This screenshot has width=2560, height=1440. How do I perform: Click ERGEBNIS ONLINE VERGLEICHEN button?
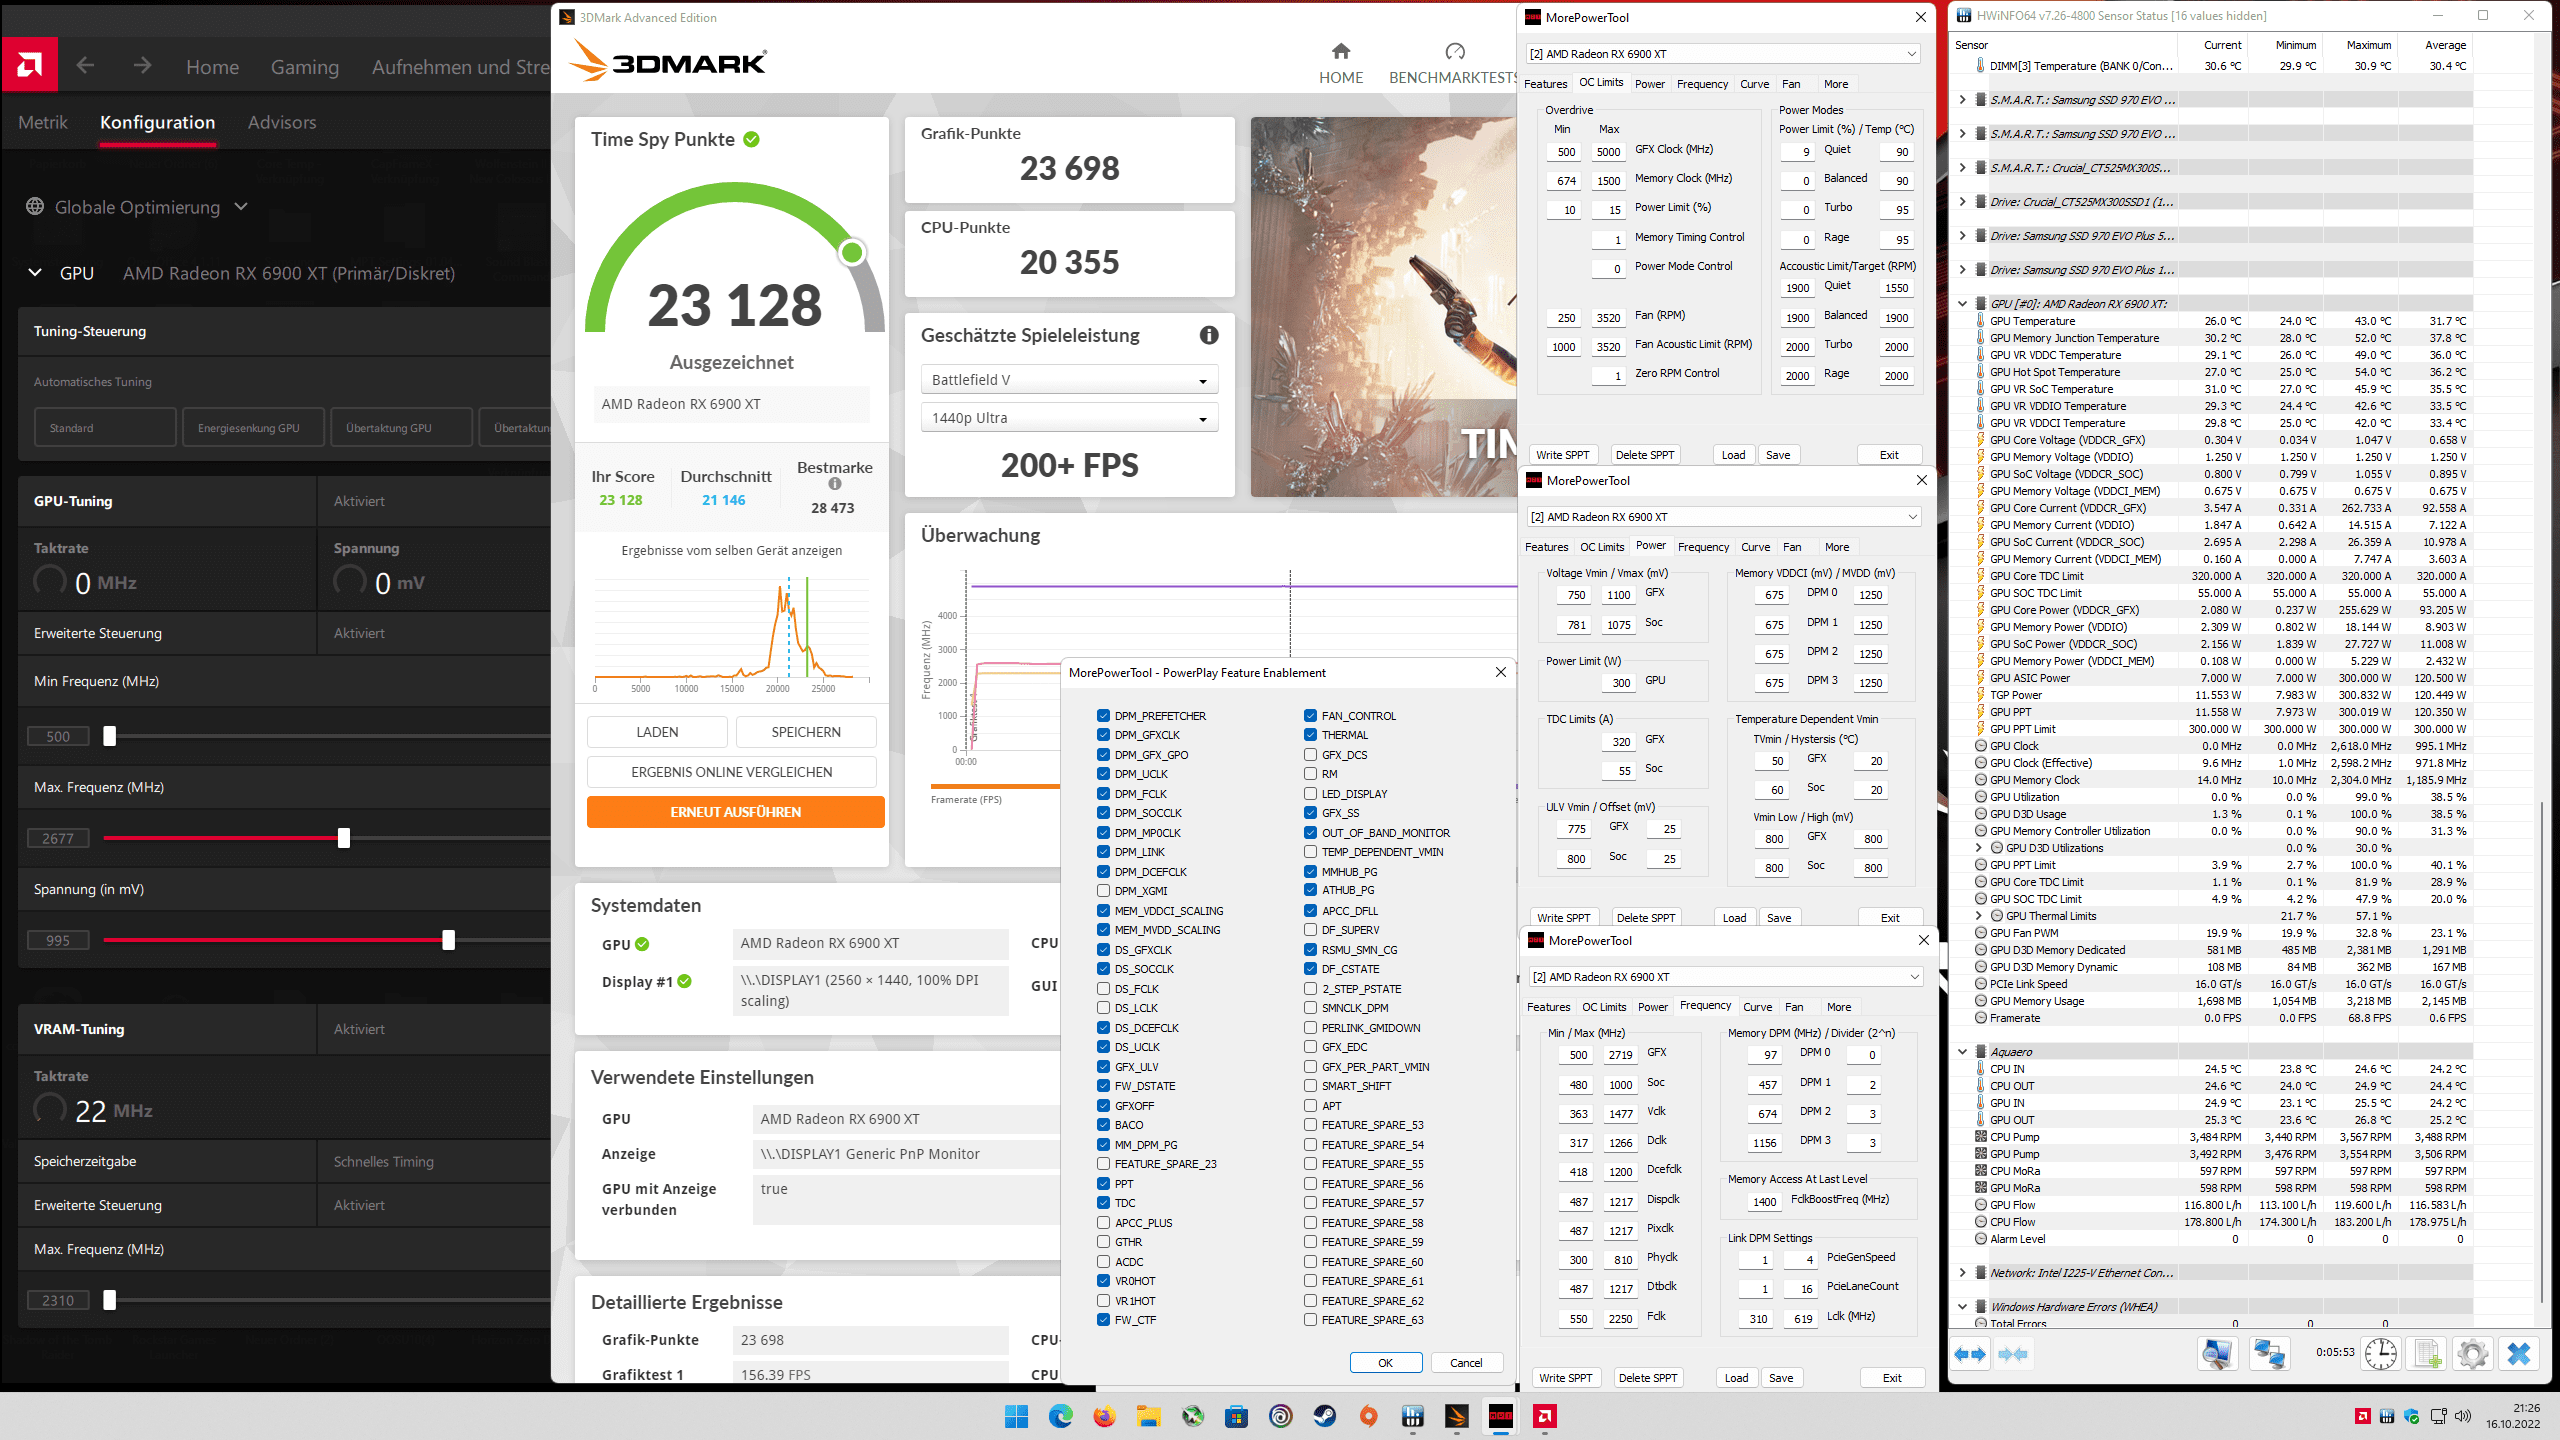(x=731, y=772)
